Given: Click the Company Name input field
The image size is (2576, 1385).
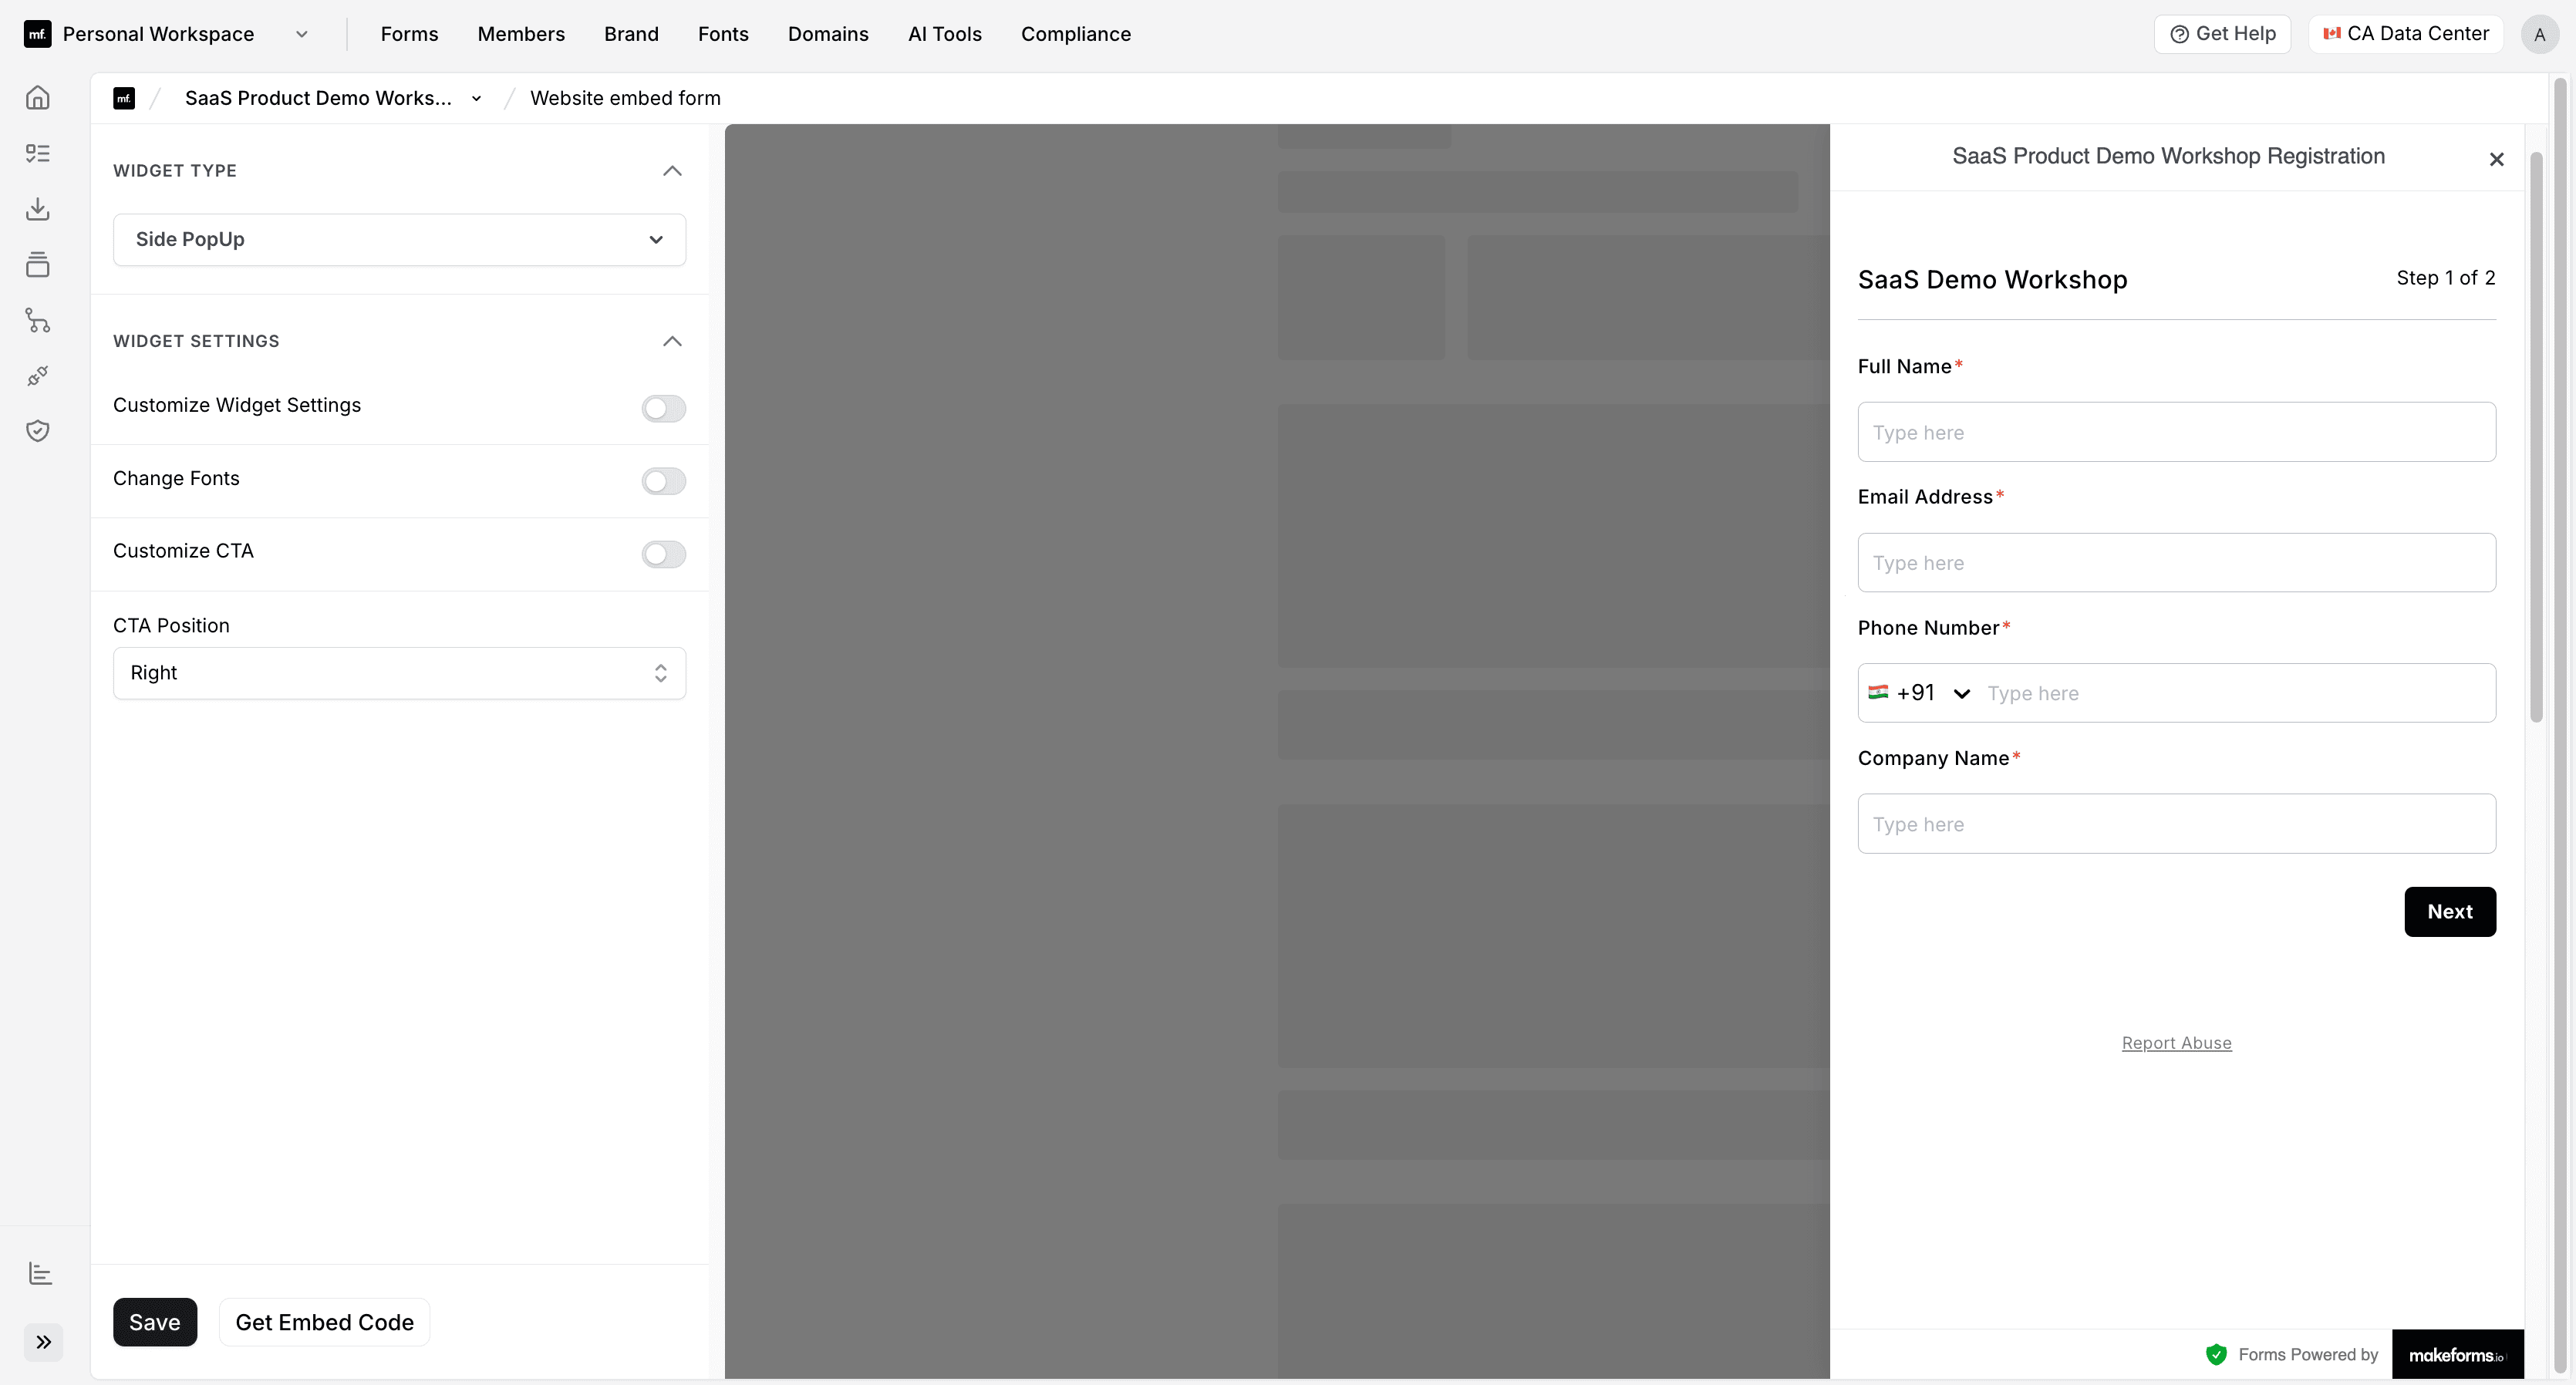Looking at the screenshot, I should tap(2176, 823).
